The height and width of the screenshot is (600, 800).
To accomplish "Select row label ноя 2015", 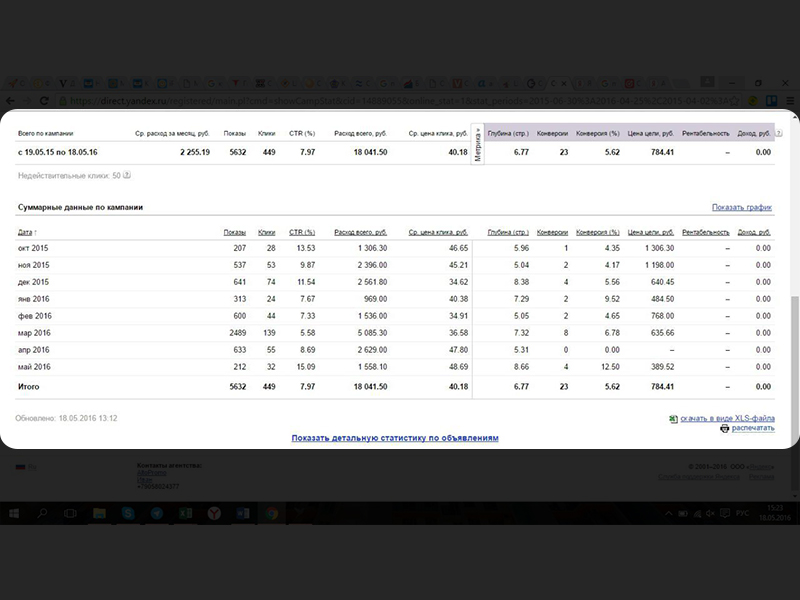I will coord(34,265).
